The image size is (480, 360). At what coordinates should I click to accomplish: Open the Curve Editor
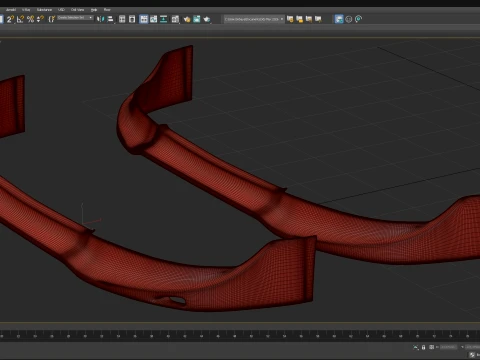pos(153,19)
